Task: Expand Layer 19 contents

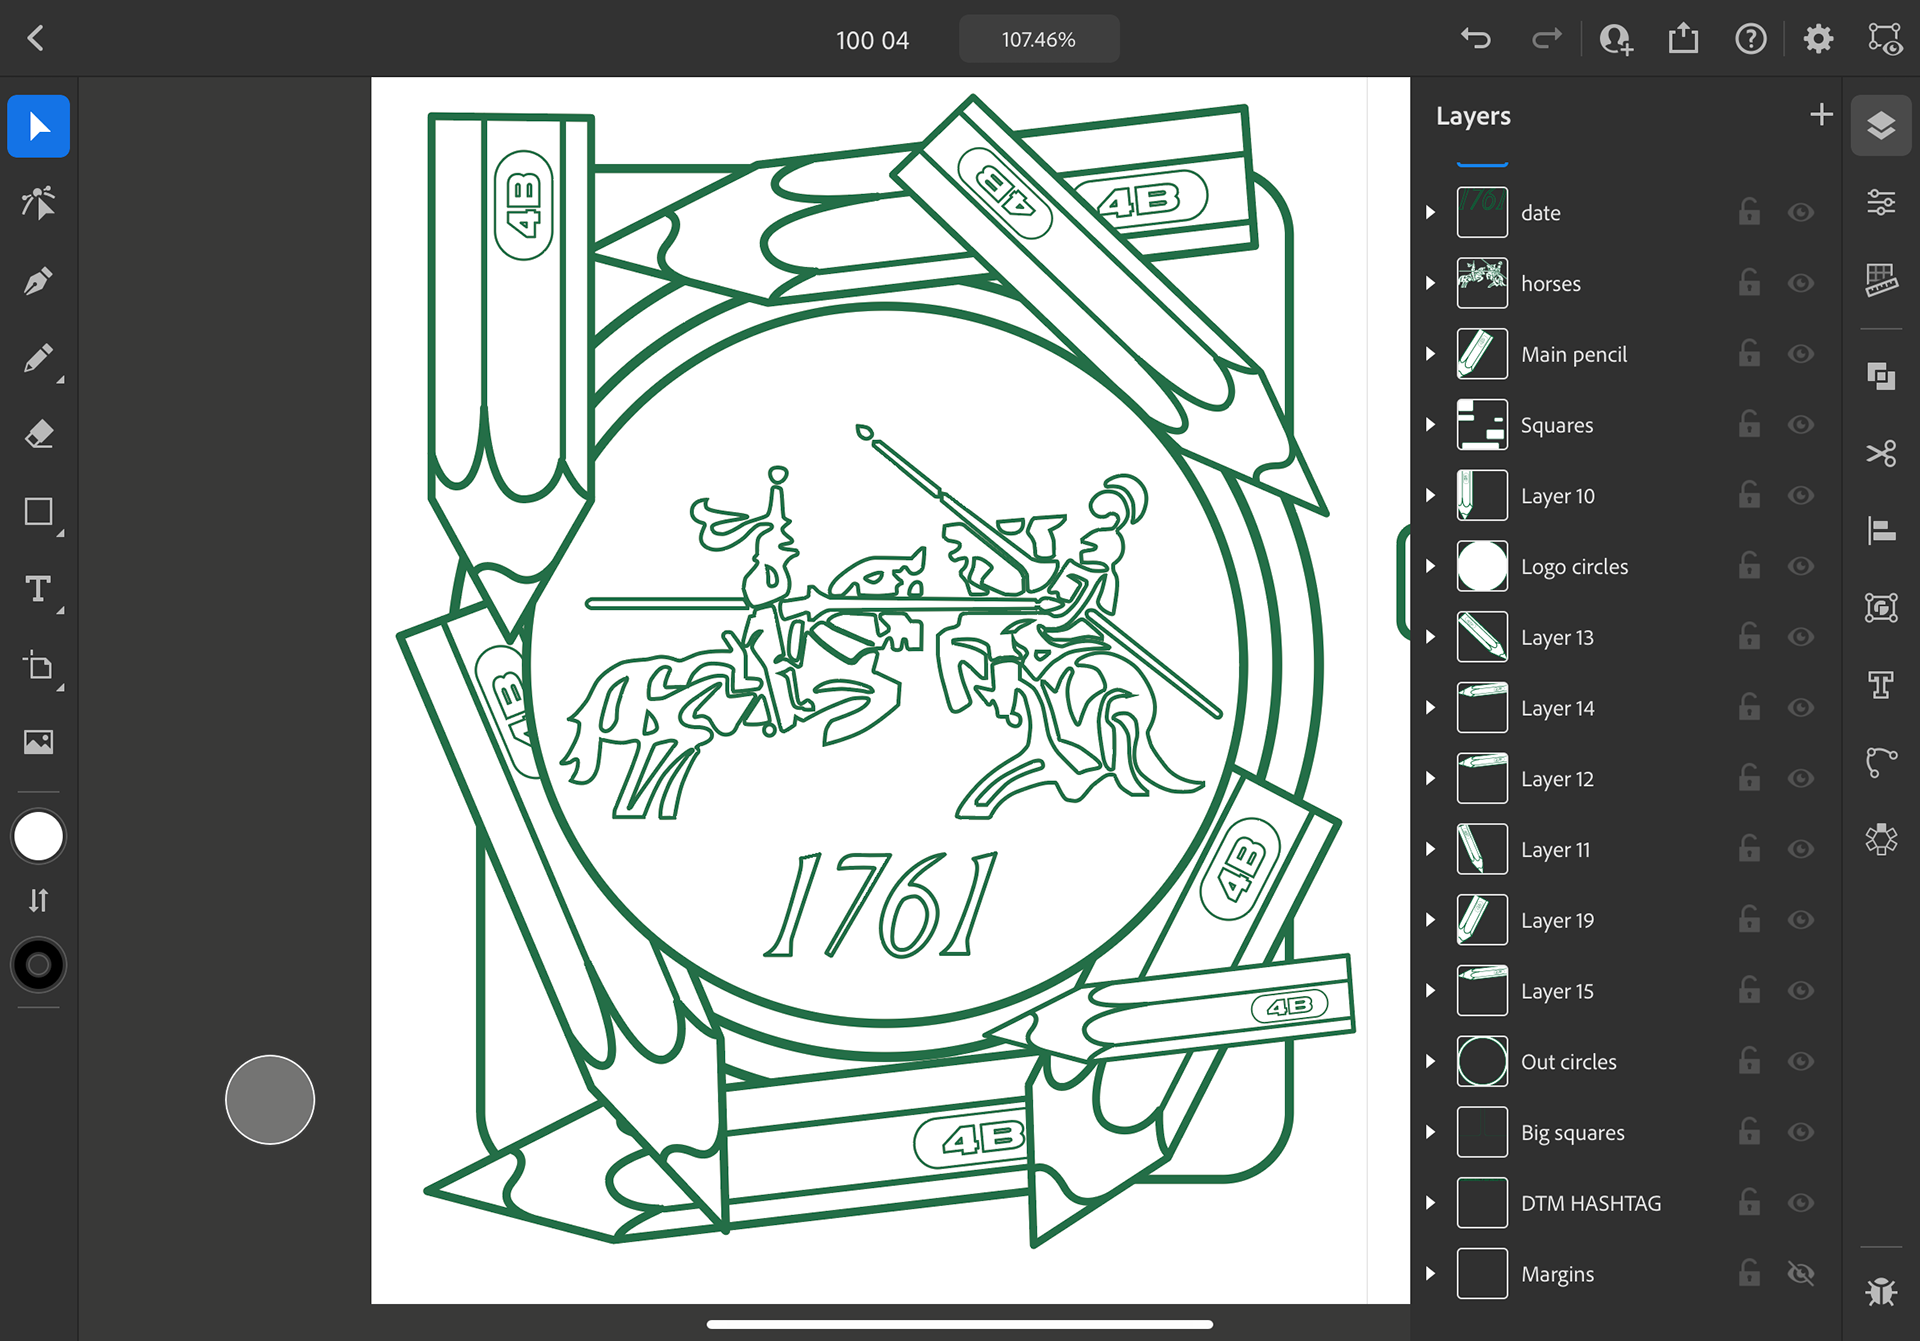Action: (1431, 920)
